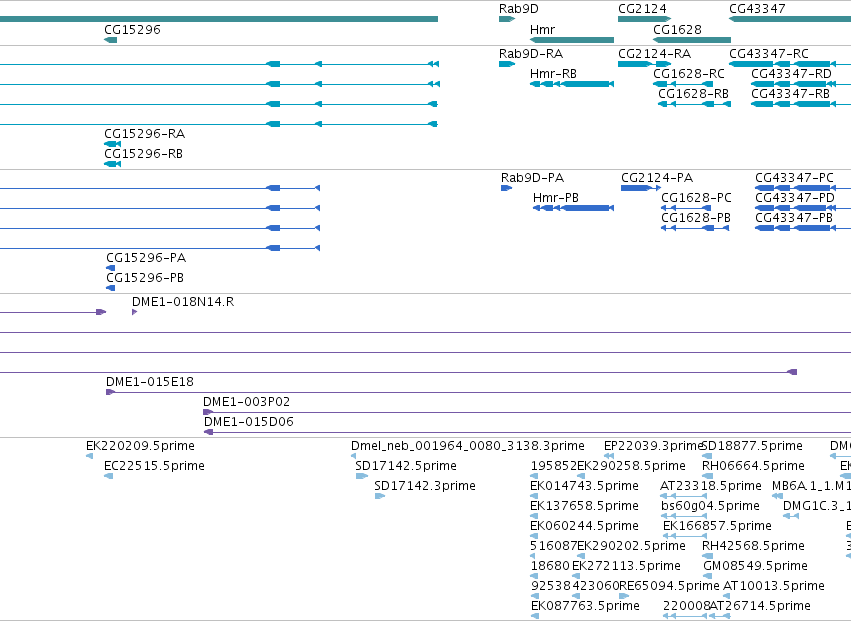851x621 pixels.
Task: Click EST AT23318.5prime
Action: tap(711, 486)
